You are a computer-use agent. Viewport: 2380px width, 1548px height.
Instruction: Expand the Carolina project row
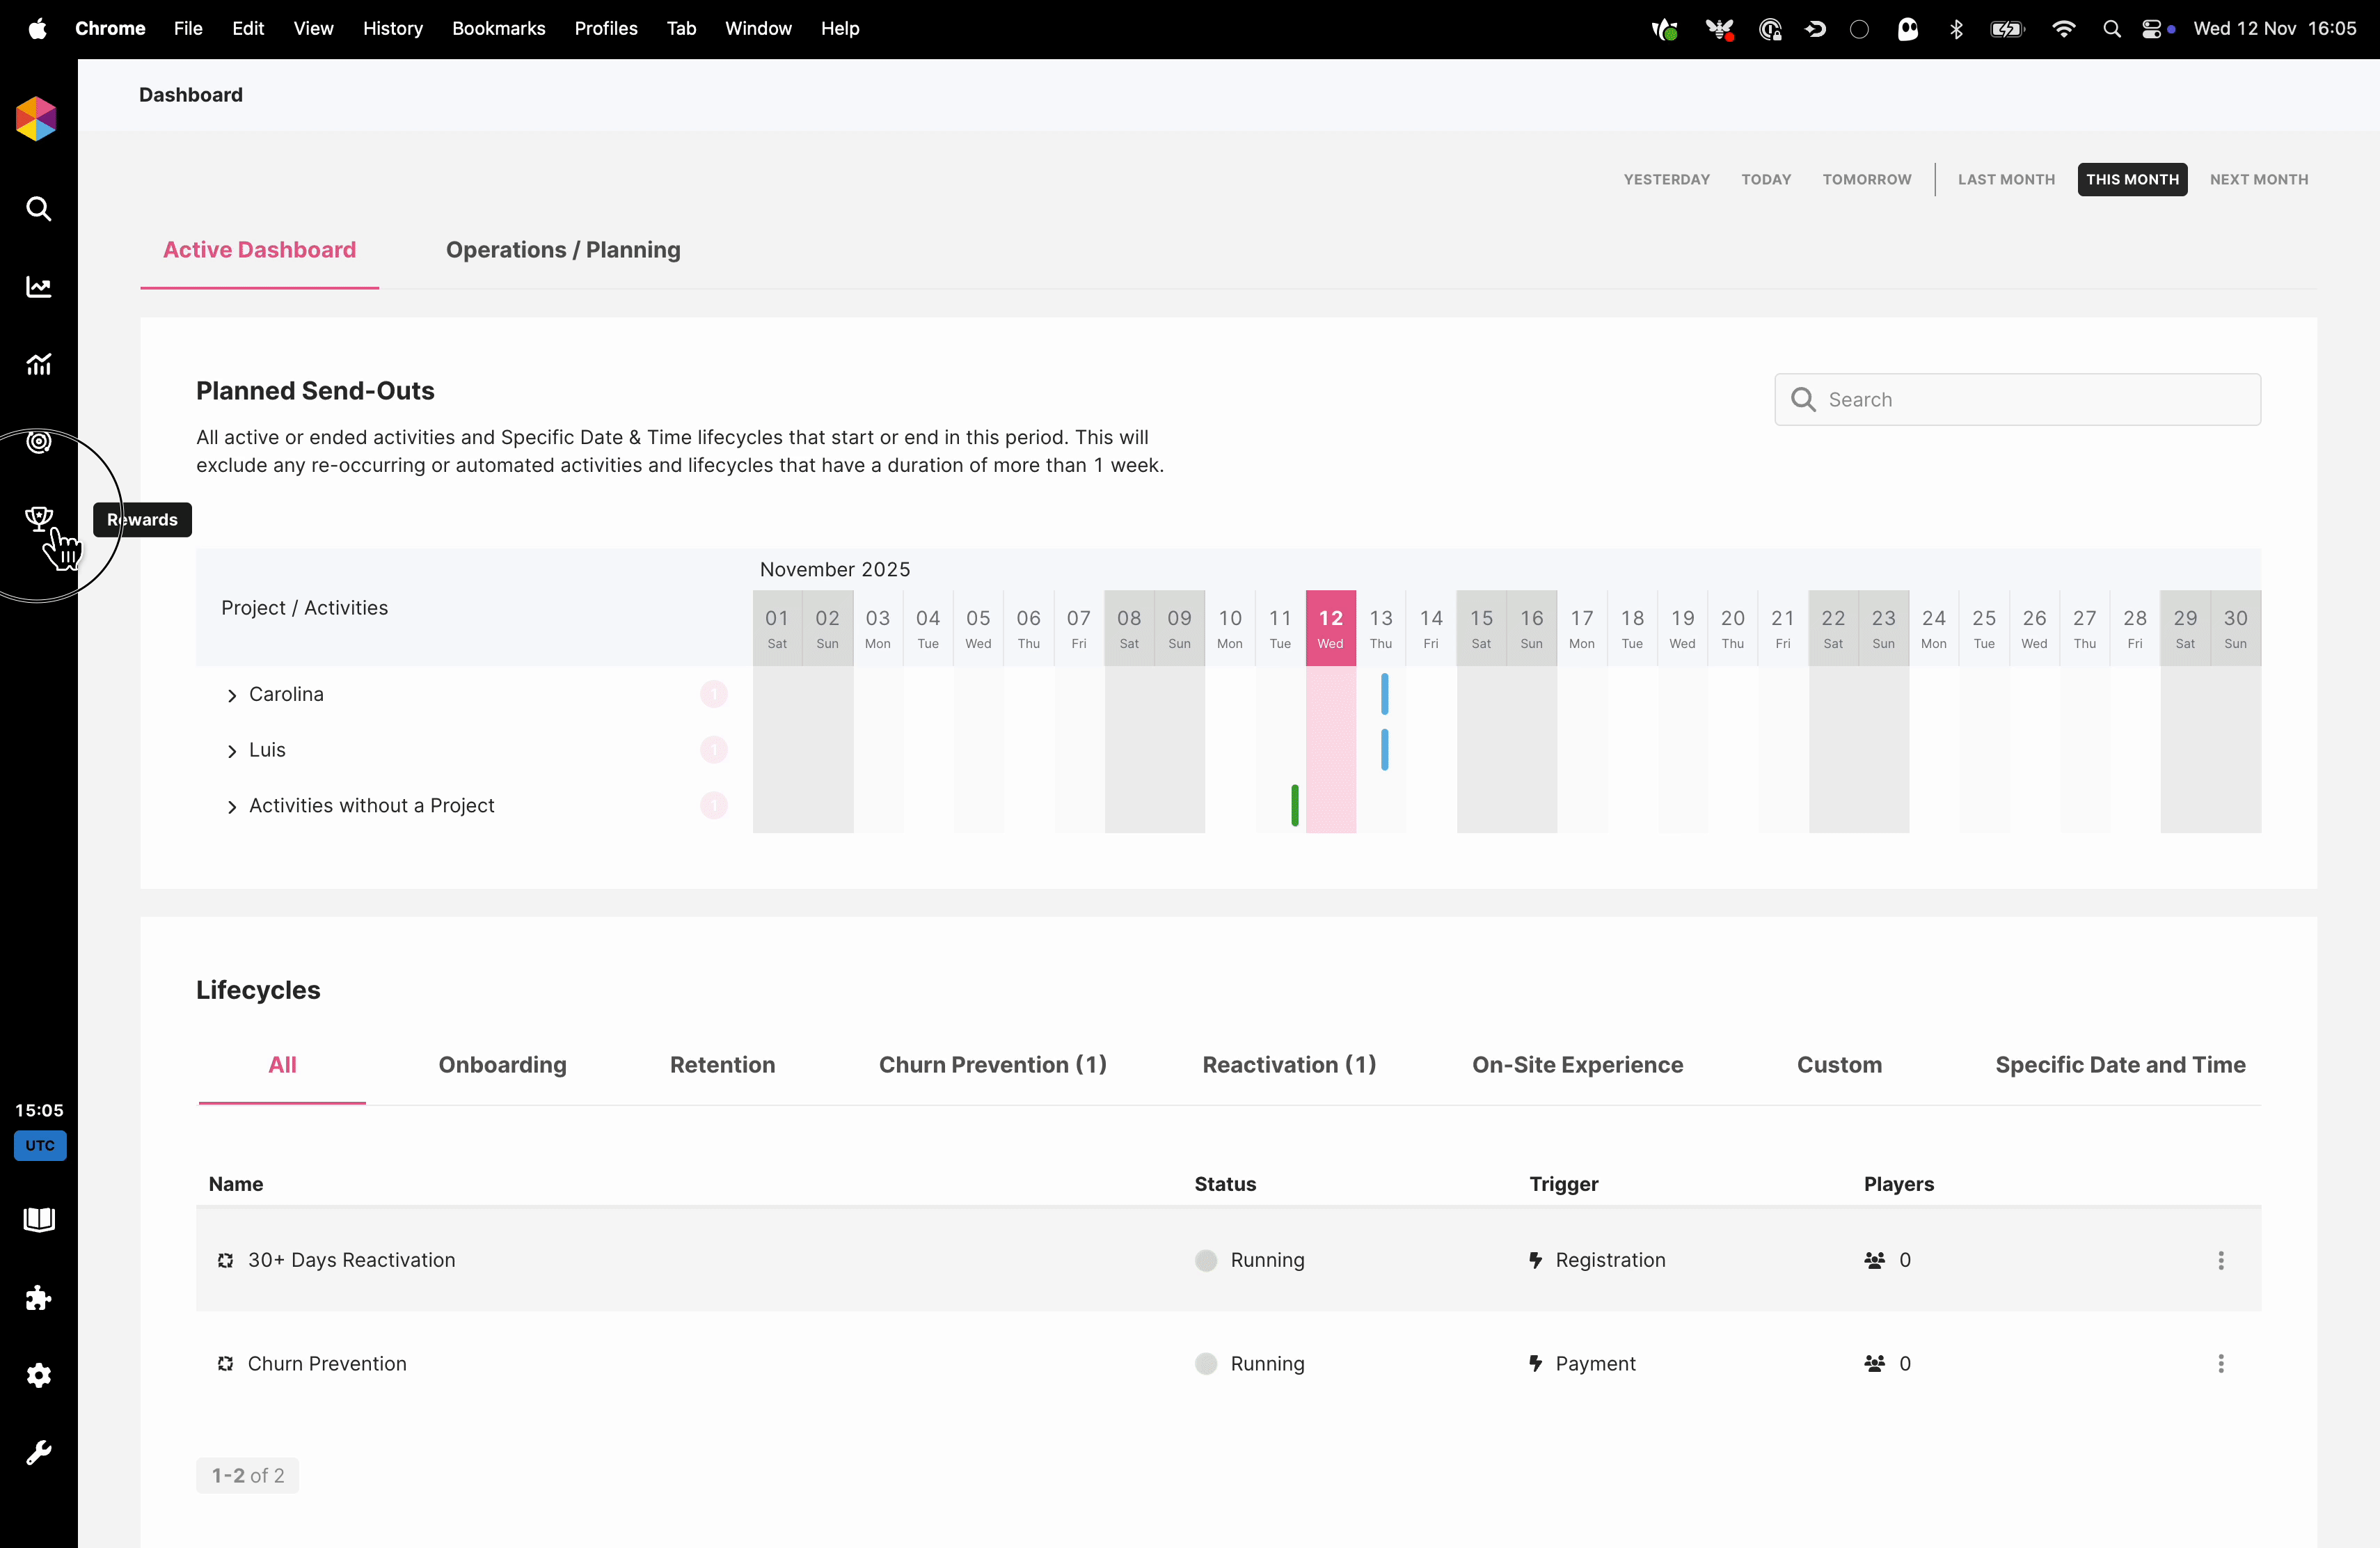pos(232,695)
